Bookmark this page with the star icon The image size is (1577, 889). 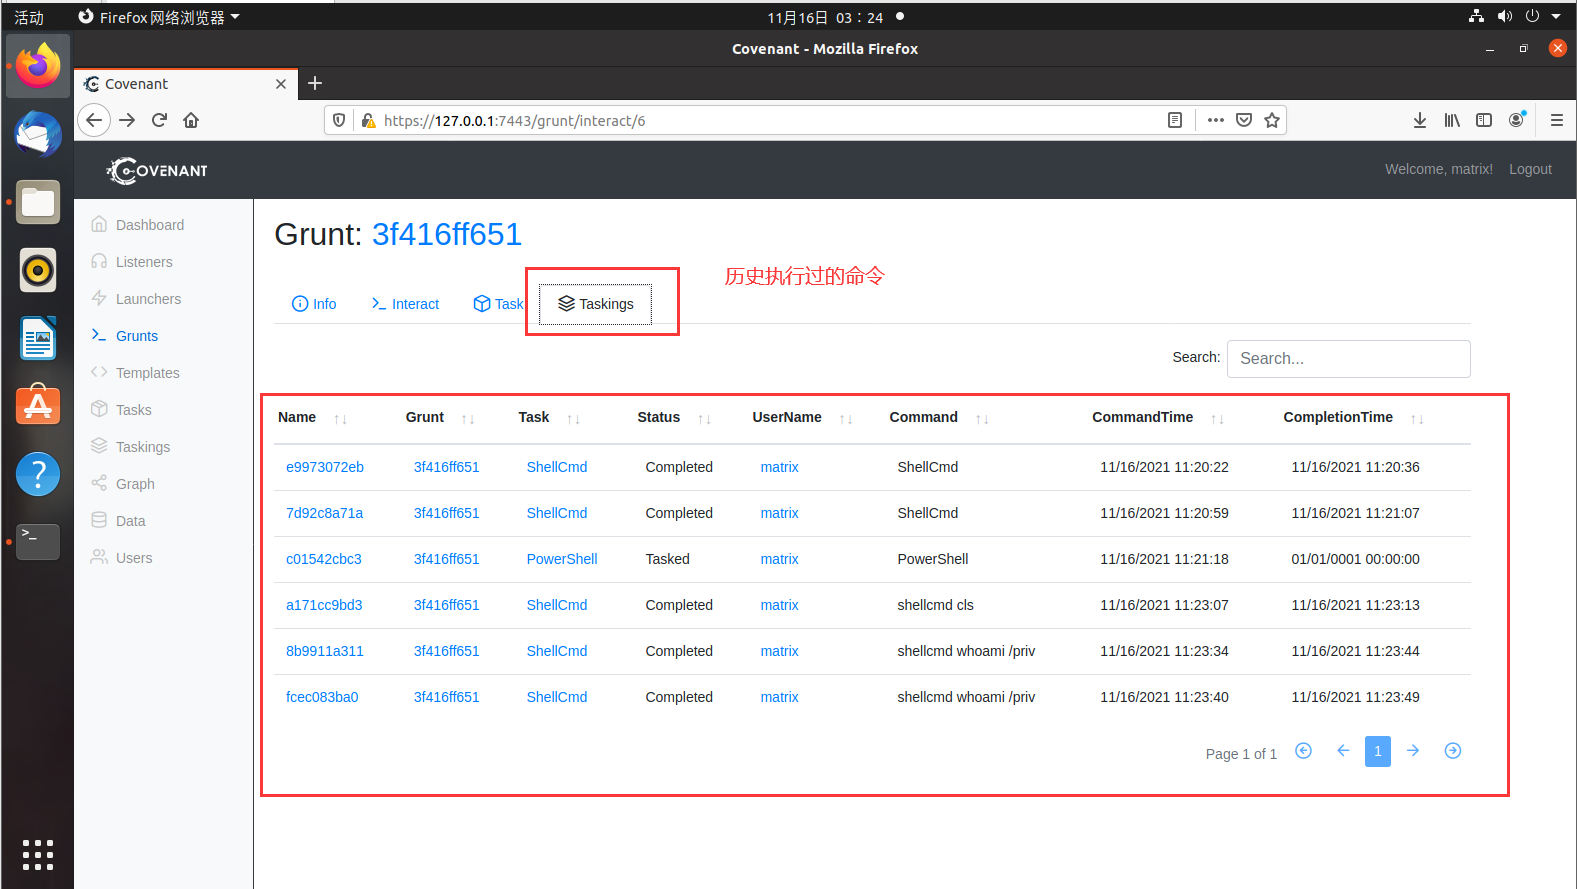[x=1272, y=120]
